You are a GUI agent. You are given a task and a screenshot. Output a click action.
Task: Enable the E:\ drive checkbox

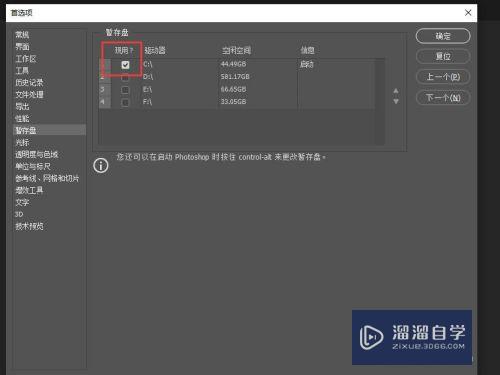(125, 90)
